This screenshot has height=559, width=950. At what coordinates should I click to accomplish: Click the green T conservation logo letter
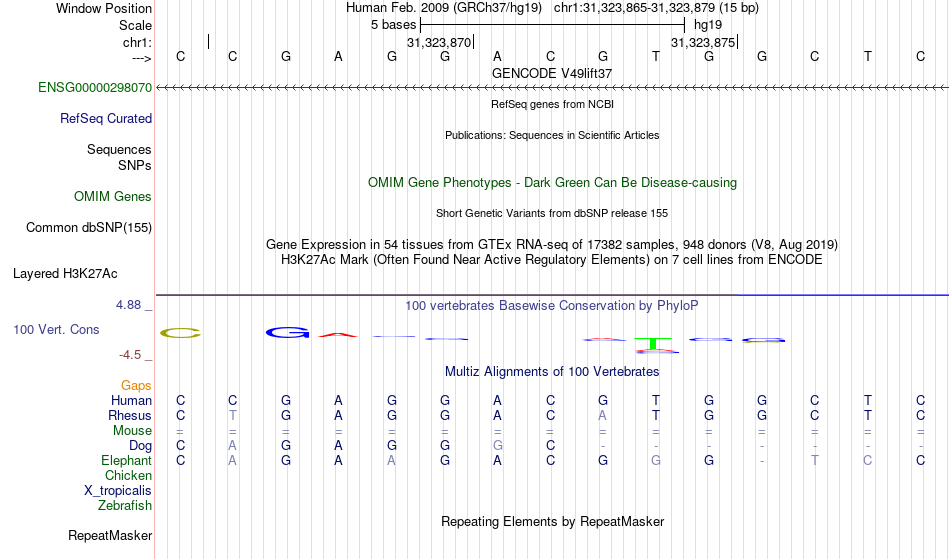(653, 343)
